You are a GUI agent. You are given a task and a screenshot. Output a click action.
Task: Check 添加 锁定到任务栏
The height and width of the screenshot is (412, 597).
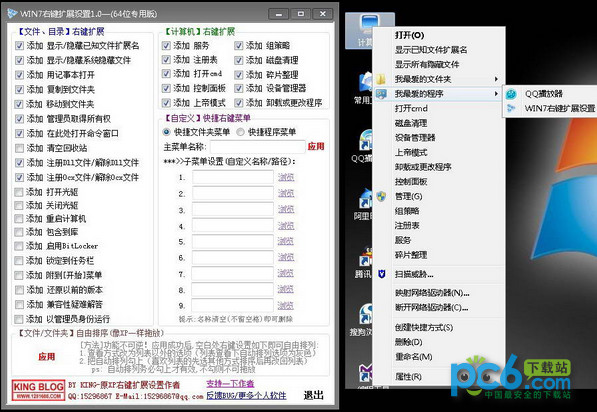coord(19,261)
